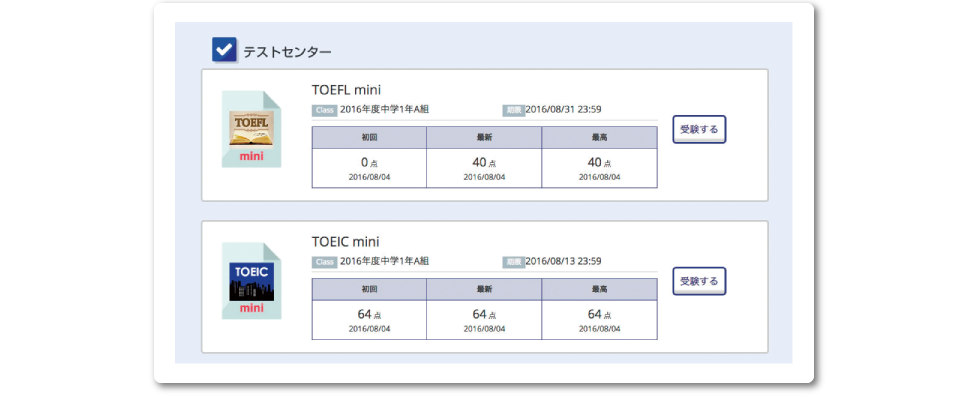Click the blue checkmark icon beside テストセンター
The width and height of the screenshot is (960, 397).
tap(224, 50)
